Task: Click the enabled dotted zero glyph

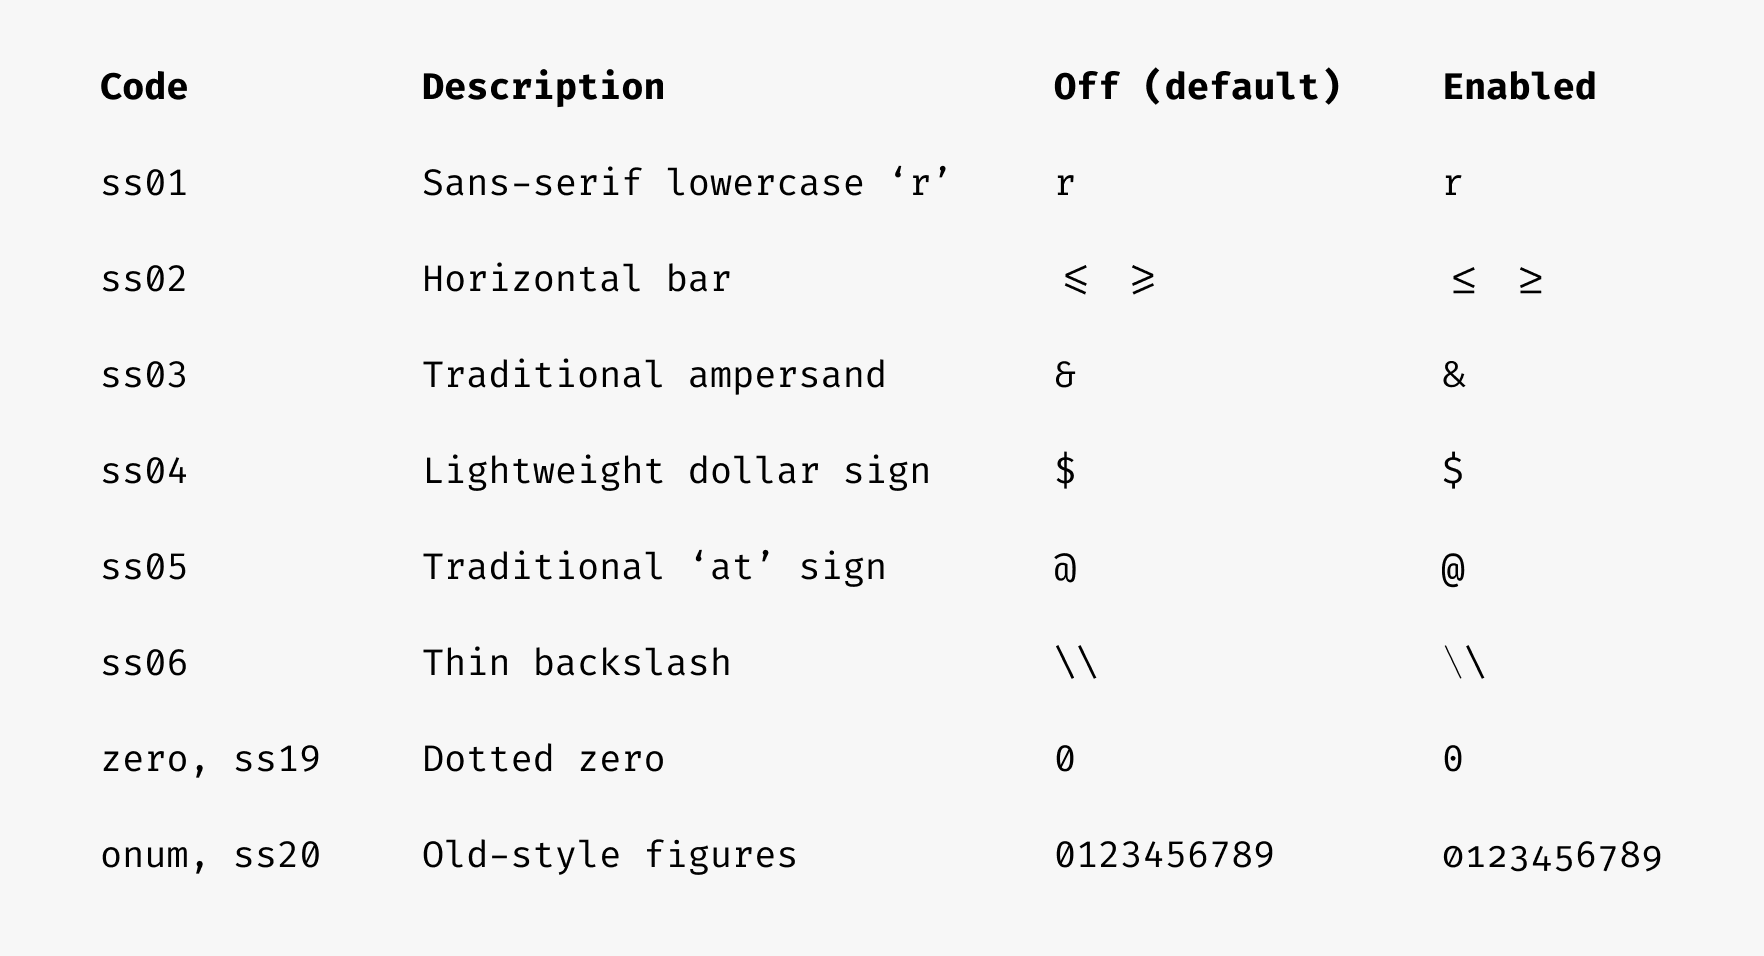Action: pos(1453,759)
